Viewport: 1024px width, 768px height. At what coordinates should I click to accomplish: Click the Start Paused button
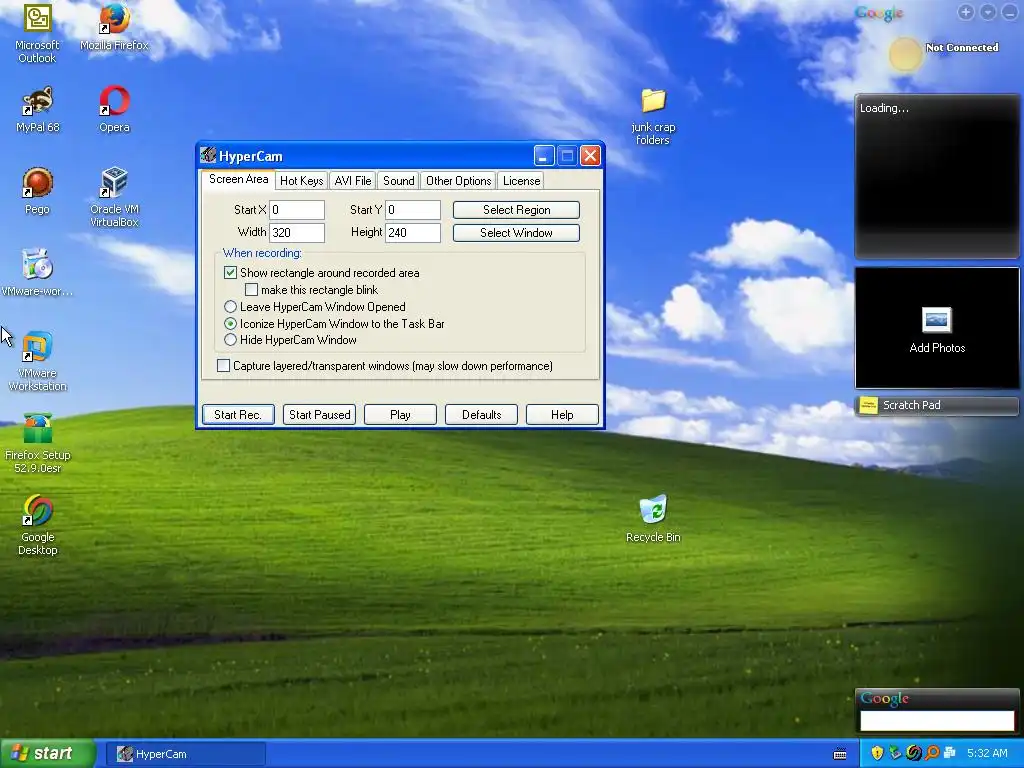click(x=319, y=415)
